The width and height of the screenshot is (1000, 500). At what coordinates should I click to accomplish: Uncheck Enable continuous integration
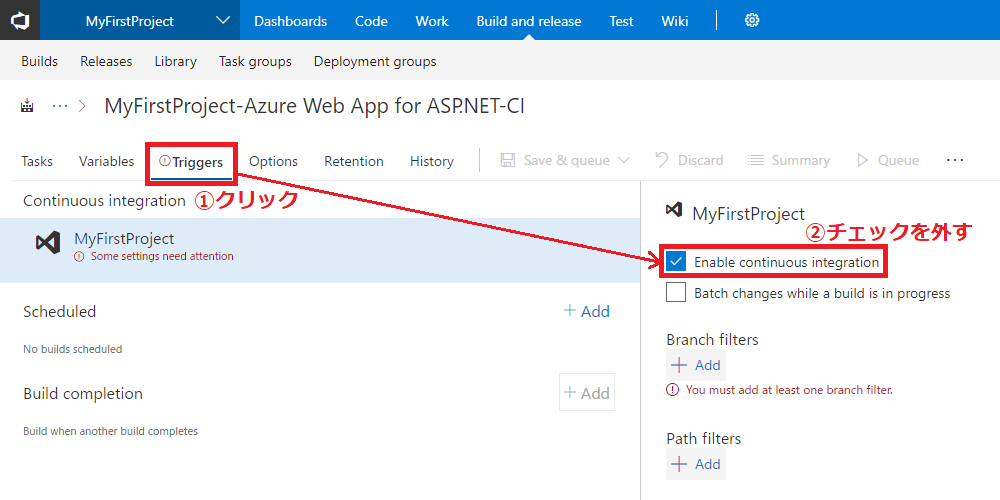click(x=676, y=261)
